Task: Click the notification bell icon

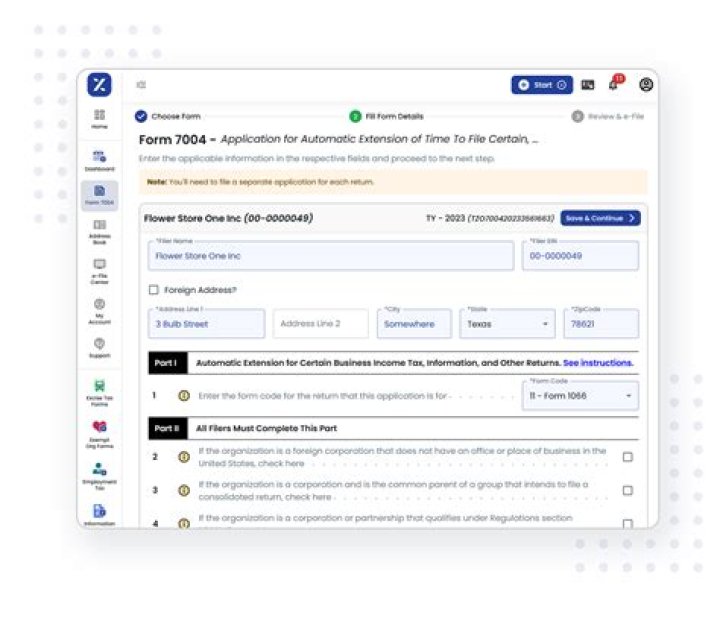Action: pos(614,85)
